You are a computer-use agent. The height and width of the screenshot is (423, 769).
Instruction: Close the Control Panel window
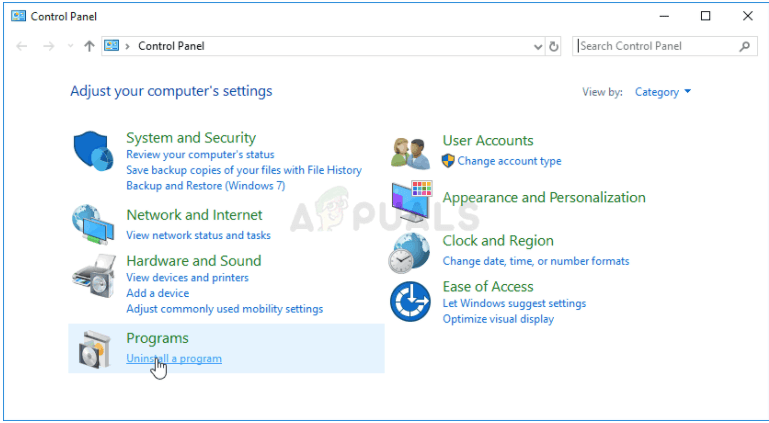(x=747, y=16)
